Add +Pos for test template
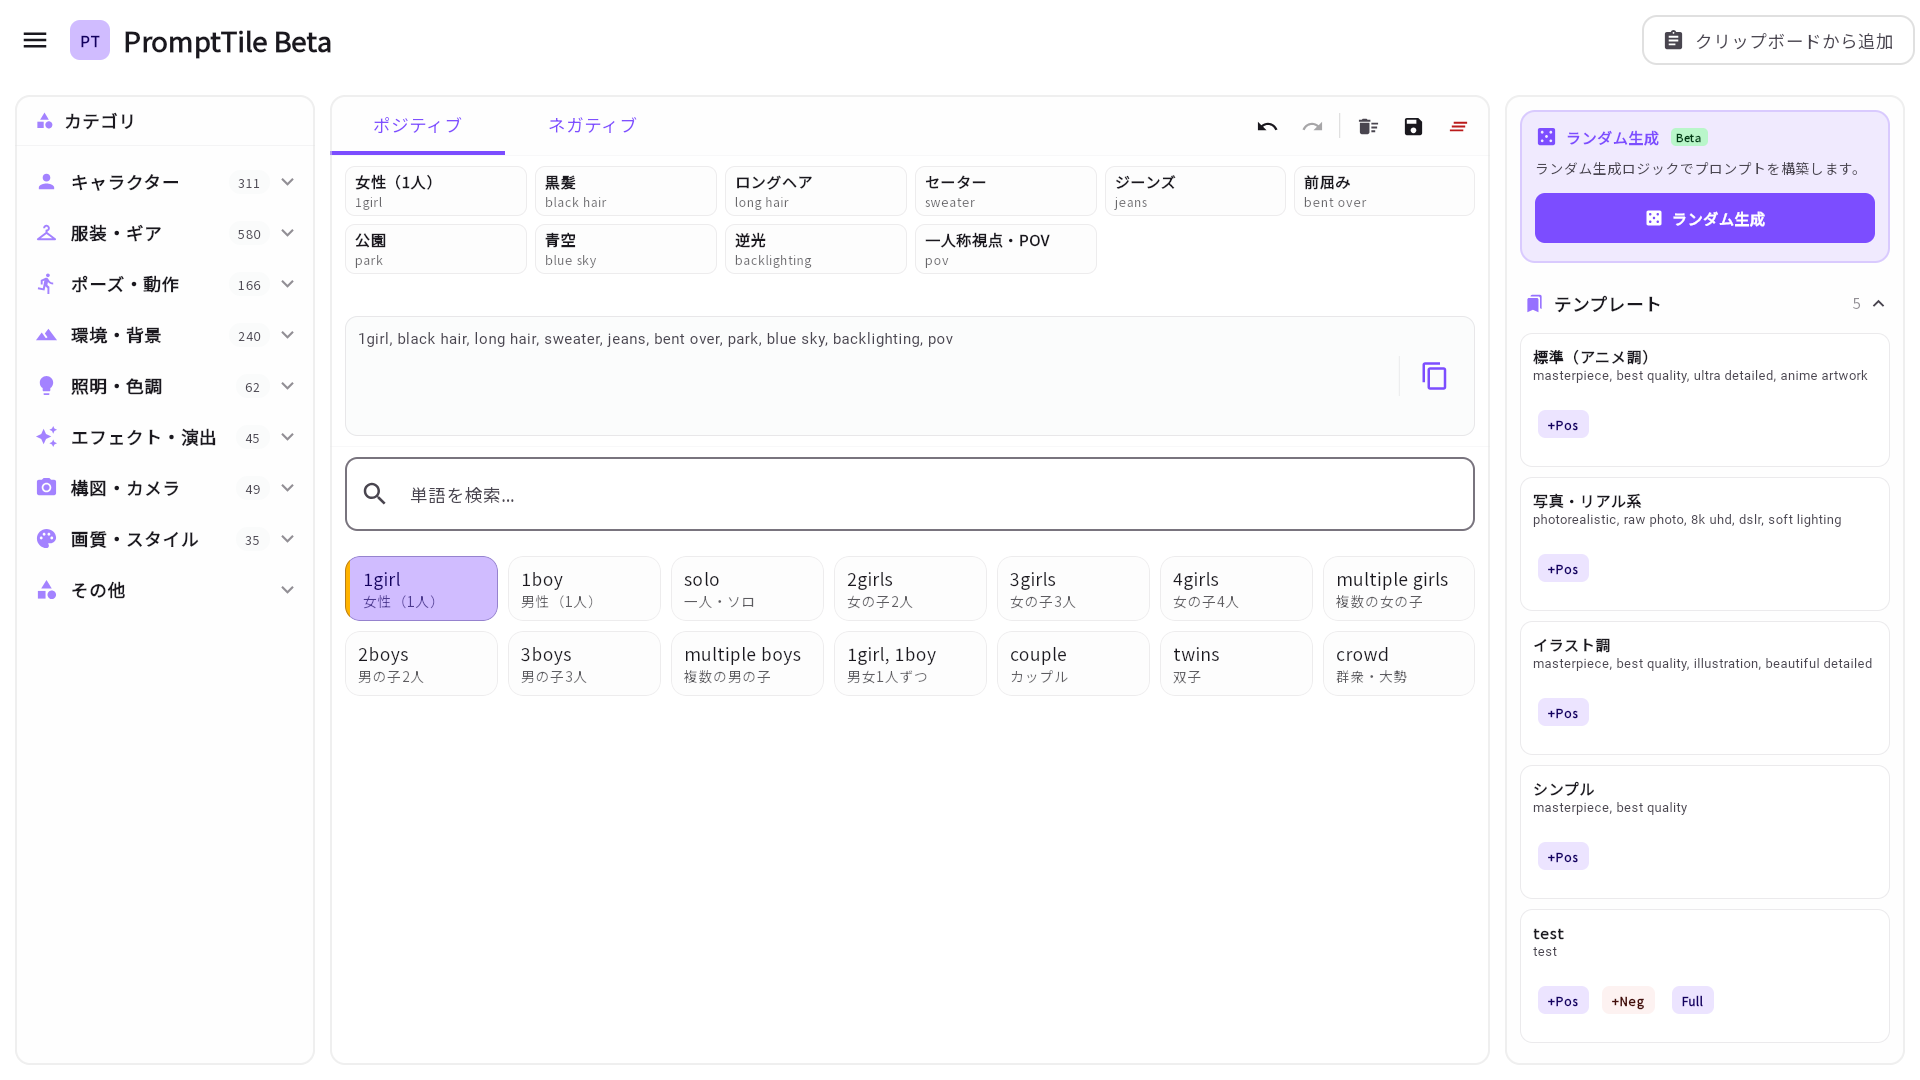 click(1563, 1001)
